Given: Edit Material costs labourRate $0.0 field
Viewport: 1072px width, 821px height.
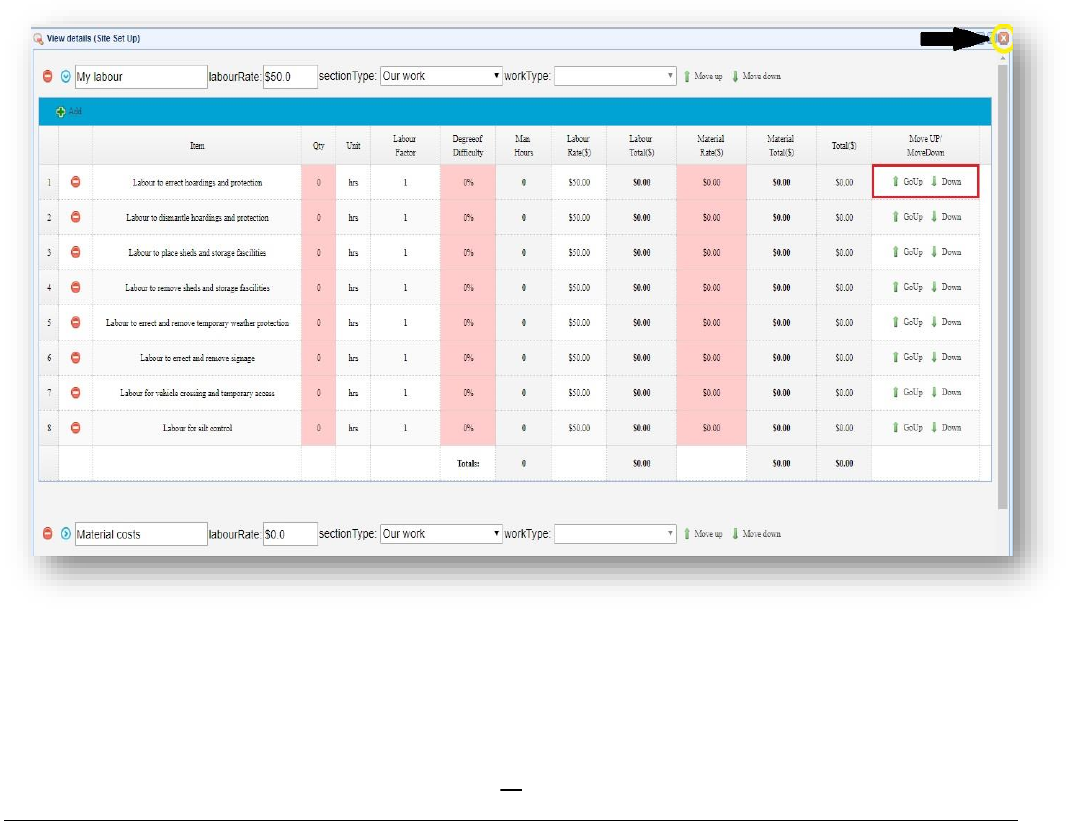Looking at the screenshot, I should coord(290,534).
